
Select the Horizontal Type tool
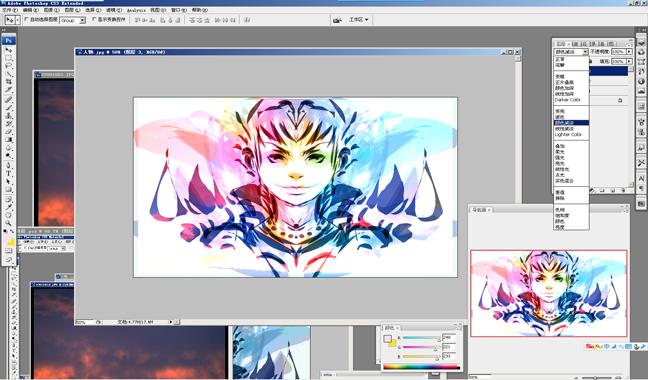[8, 173]
